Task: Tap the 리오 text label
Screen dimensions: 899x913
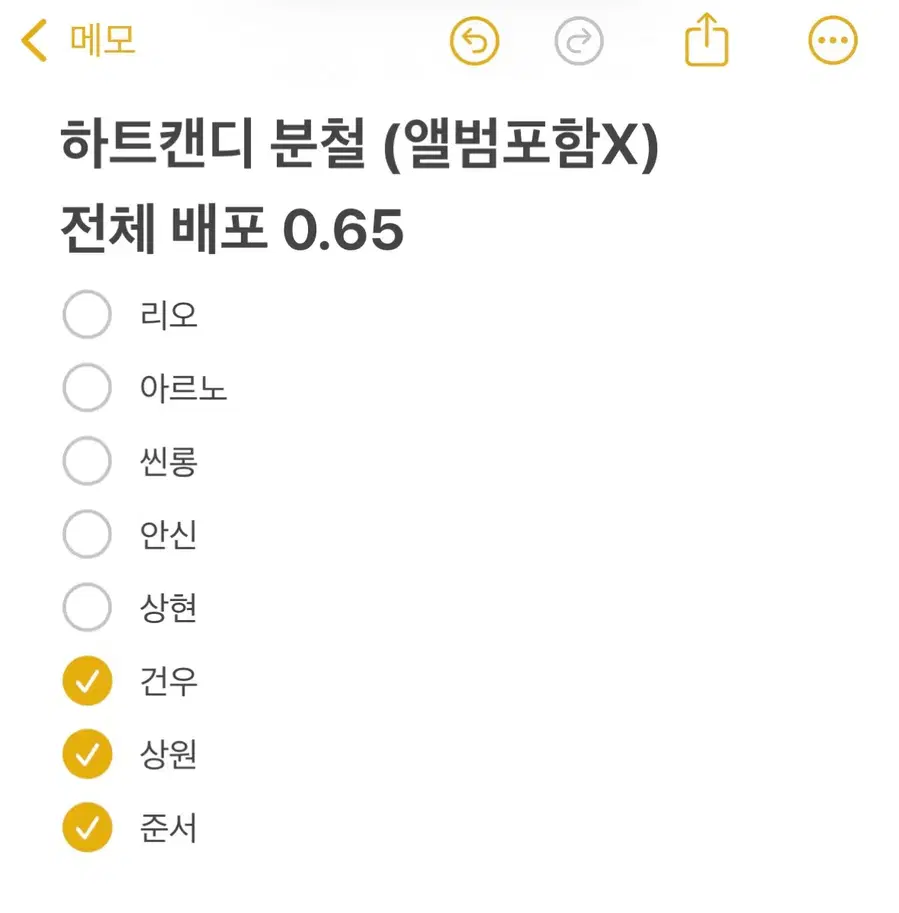Action: pyautogui.click(x=169, y=315)
